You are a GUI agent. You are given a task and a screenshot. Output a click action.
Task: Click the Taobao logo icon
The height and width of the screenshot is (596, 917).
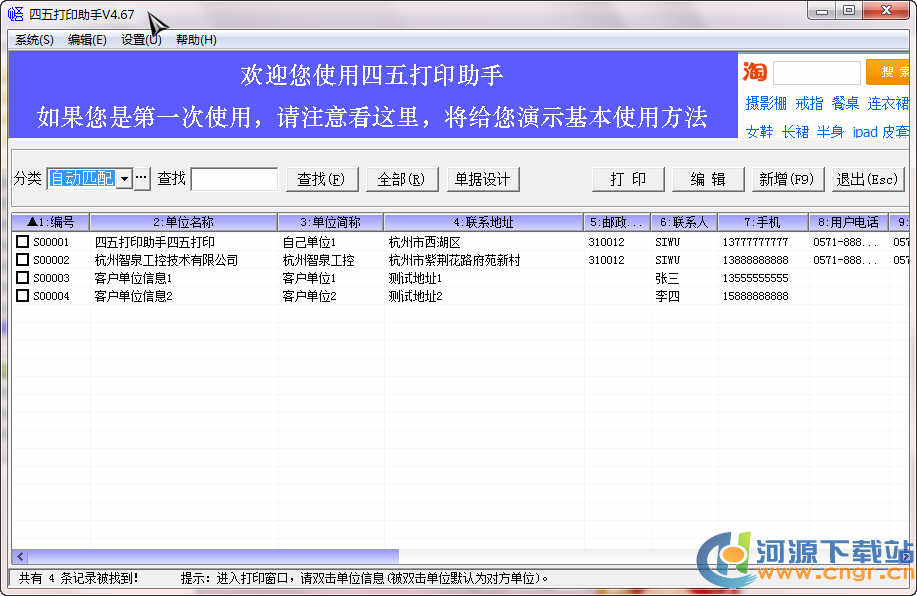(x=754, y=72)
